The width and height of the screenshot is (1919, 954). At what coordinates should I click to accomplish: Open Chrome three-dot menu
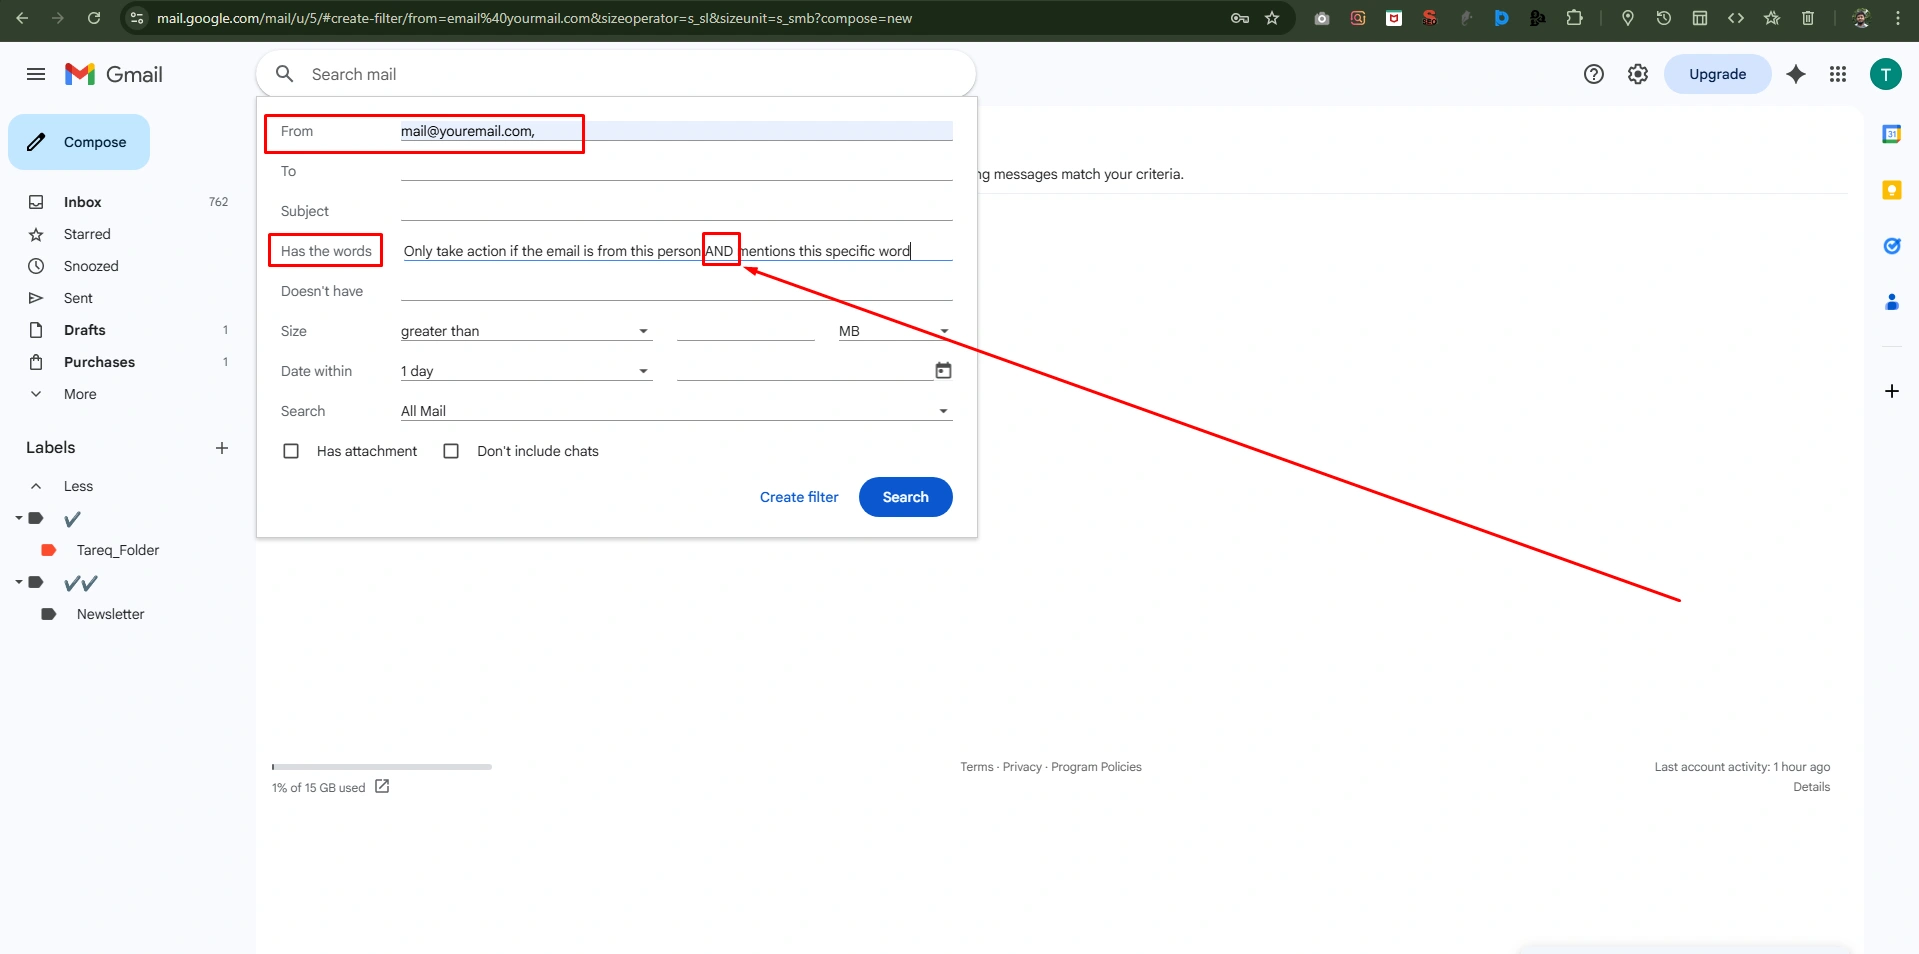click(1898, 18)
